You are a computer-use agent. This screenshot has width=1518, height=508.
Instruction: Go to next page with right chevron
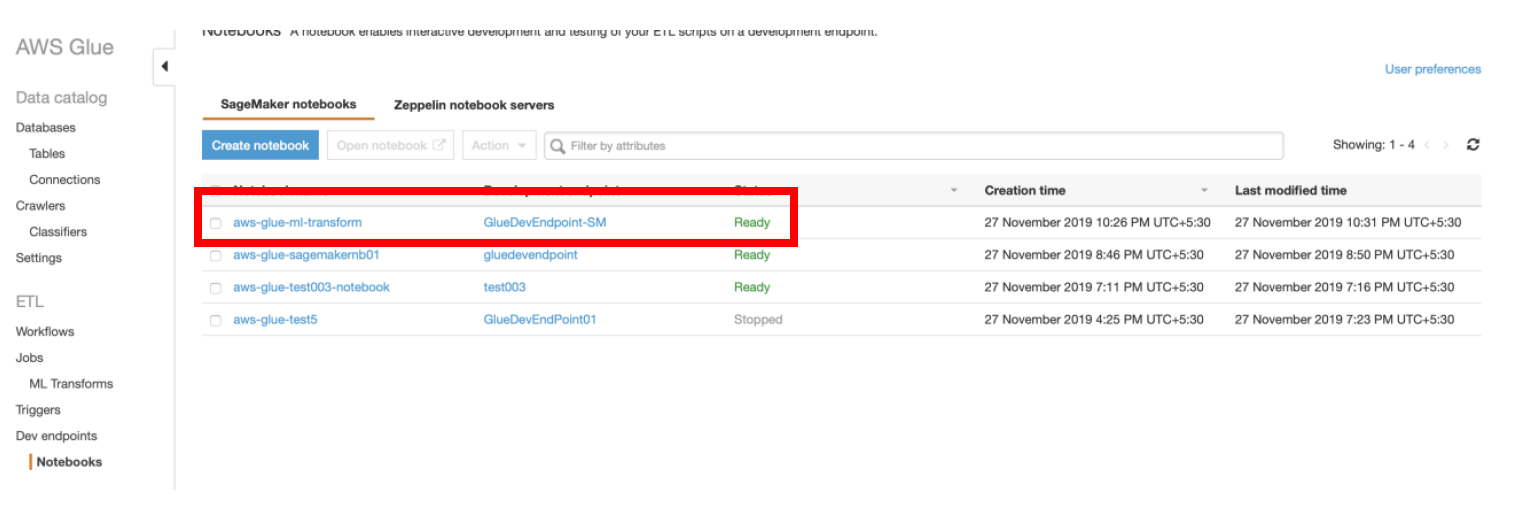click(x=1446, y=145)
